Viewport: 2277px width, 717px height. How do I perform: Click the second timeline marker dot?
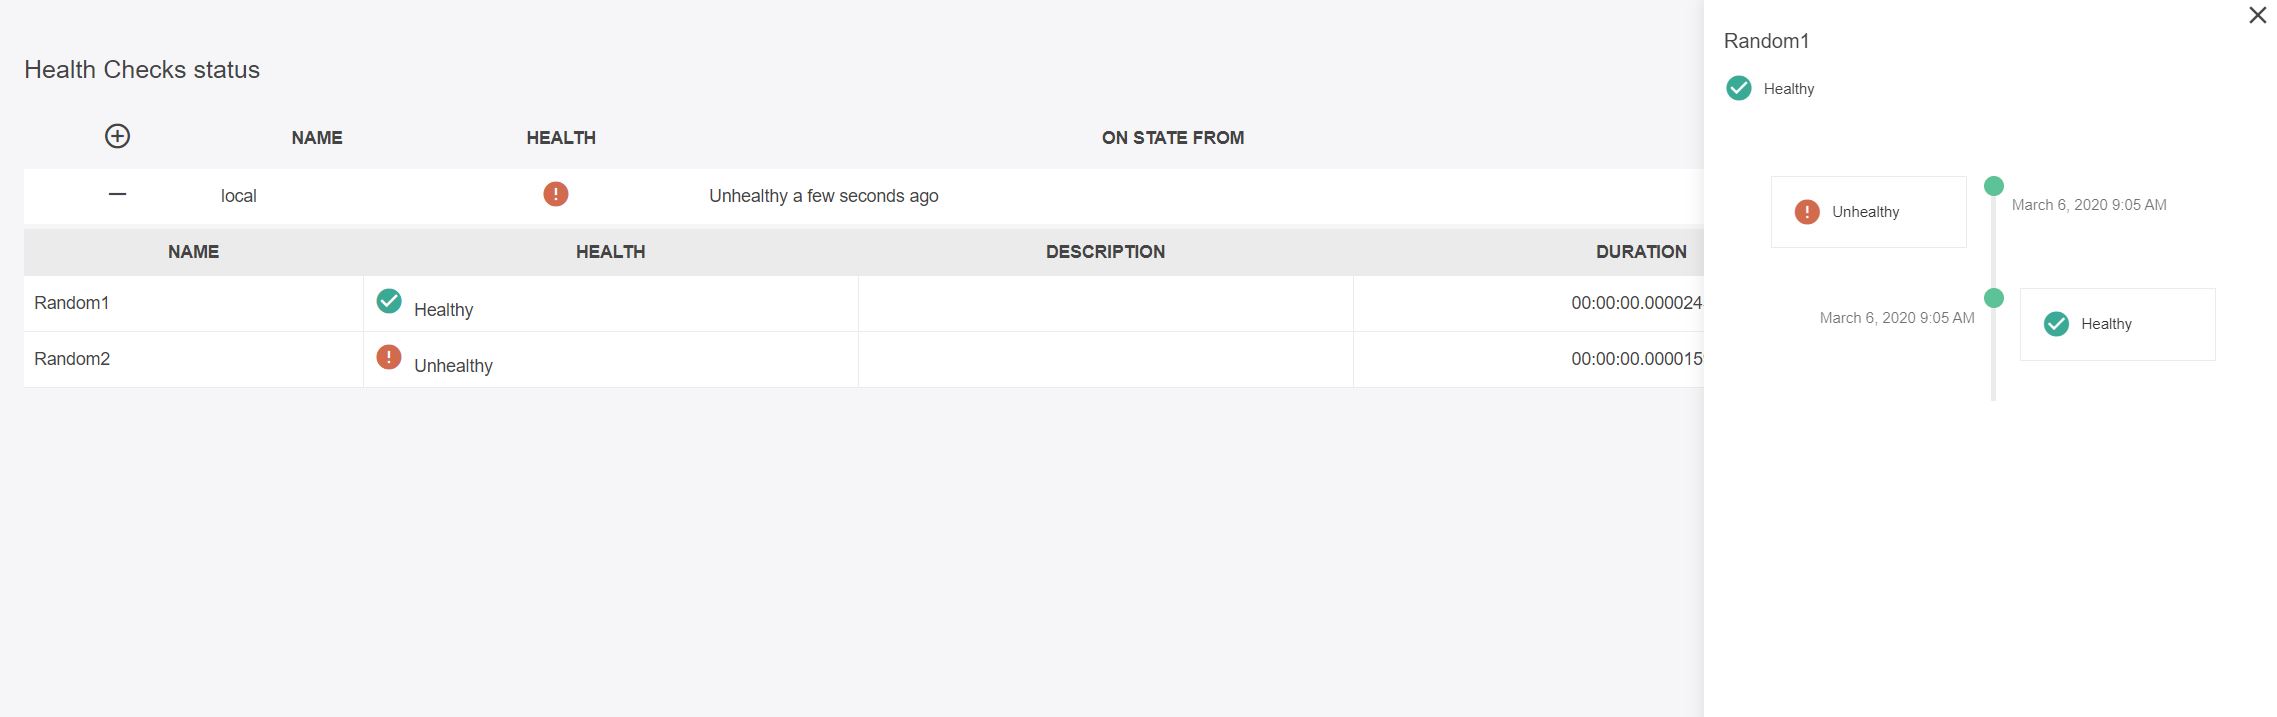coord(1993,298)
